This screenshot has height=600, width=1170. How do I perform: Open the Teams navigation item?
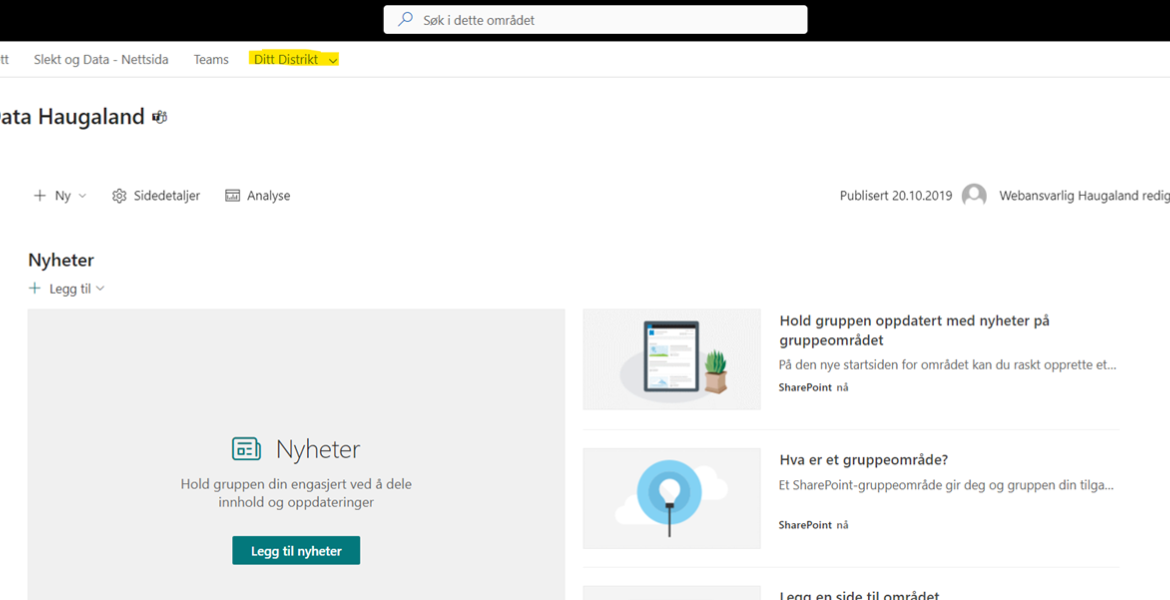tap(211, 60)
